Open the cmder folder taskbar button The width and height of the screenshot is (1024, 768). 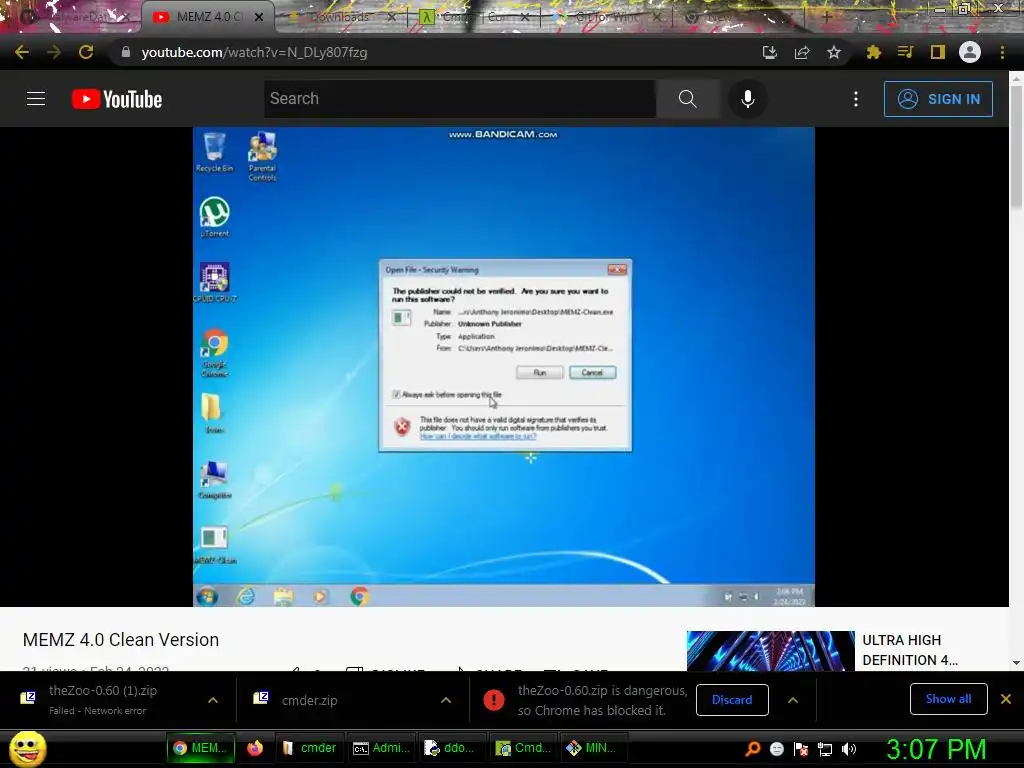point(310,748)
